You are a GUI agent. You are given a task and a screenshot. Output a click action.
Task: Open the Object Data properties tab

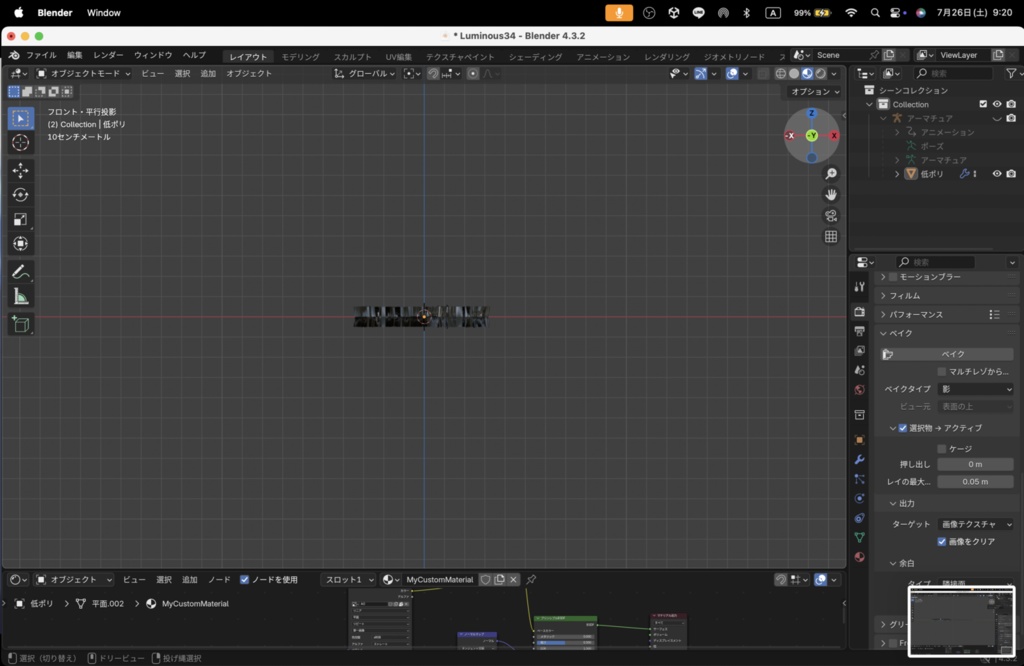tap(859, 537)
